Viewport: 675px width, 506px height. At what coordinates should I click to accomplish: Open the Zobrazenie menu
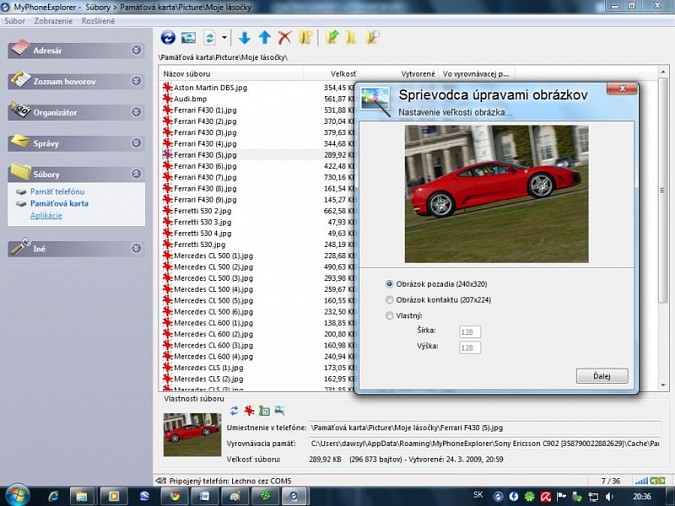53,21
